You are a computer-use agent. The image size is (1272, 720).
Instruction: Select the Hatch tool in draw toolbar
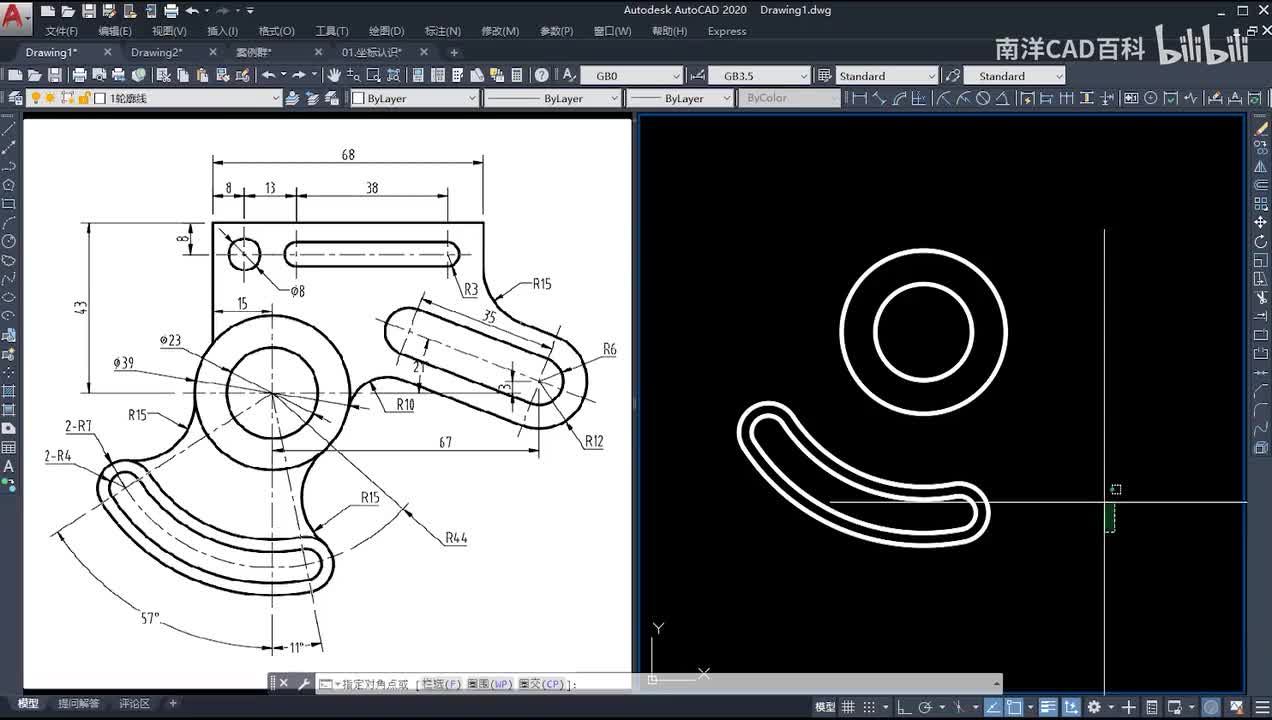[x=9, y=391]
